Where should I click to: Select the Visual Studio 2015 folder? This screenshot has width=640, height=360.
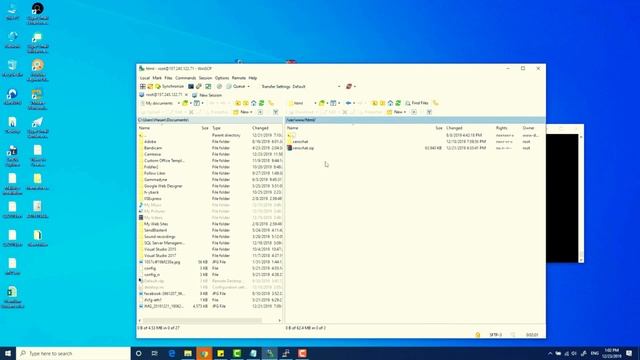click(x=160, y=249)
